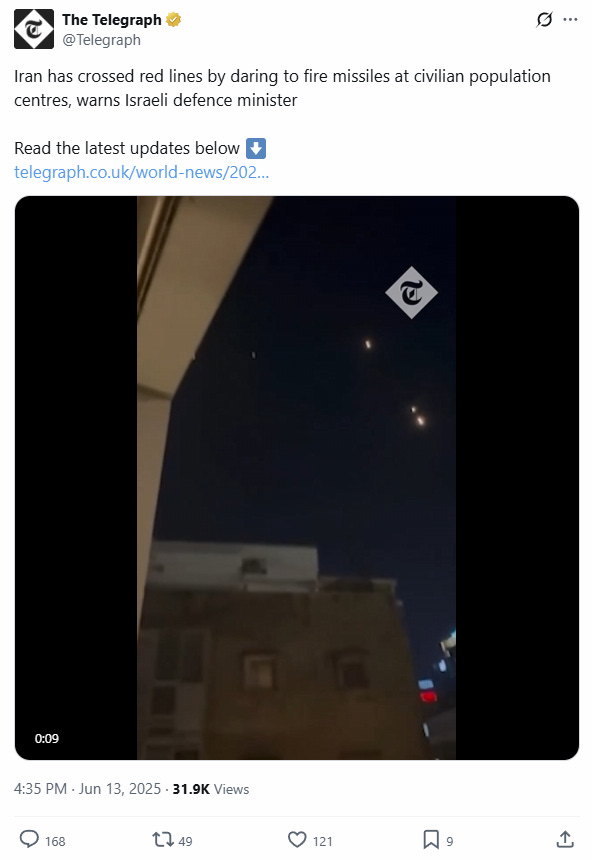Image resolution: width=592 pixels, height=860 pixels.
Task: Bookmark this post
Action: coord(431,839)
